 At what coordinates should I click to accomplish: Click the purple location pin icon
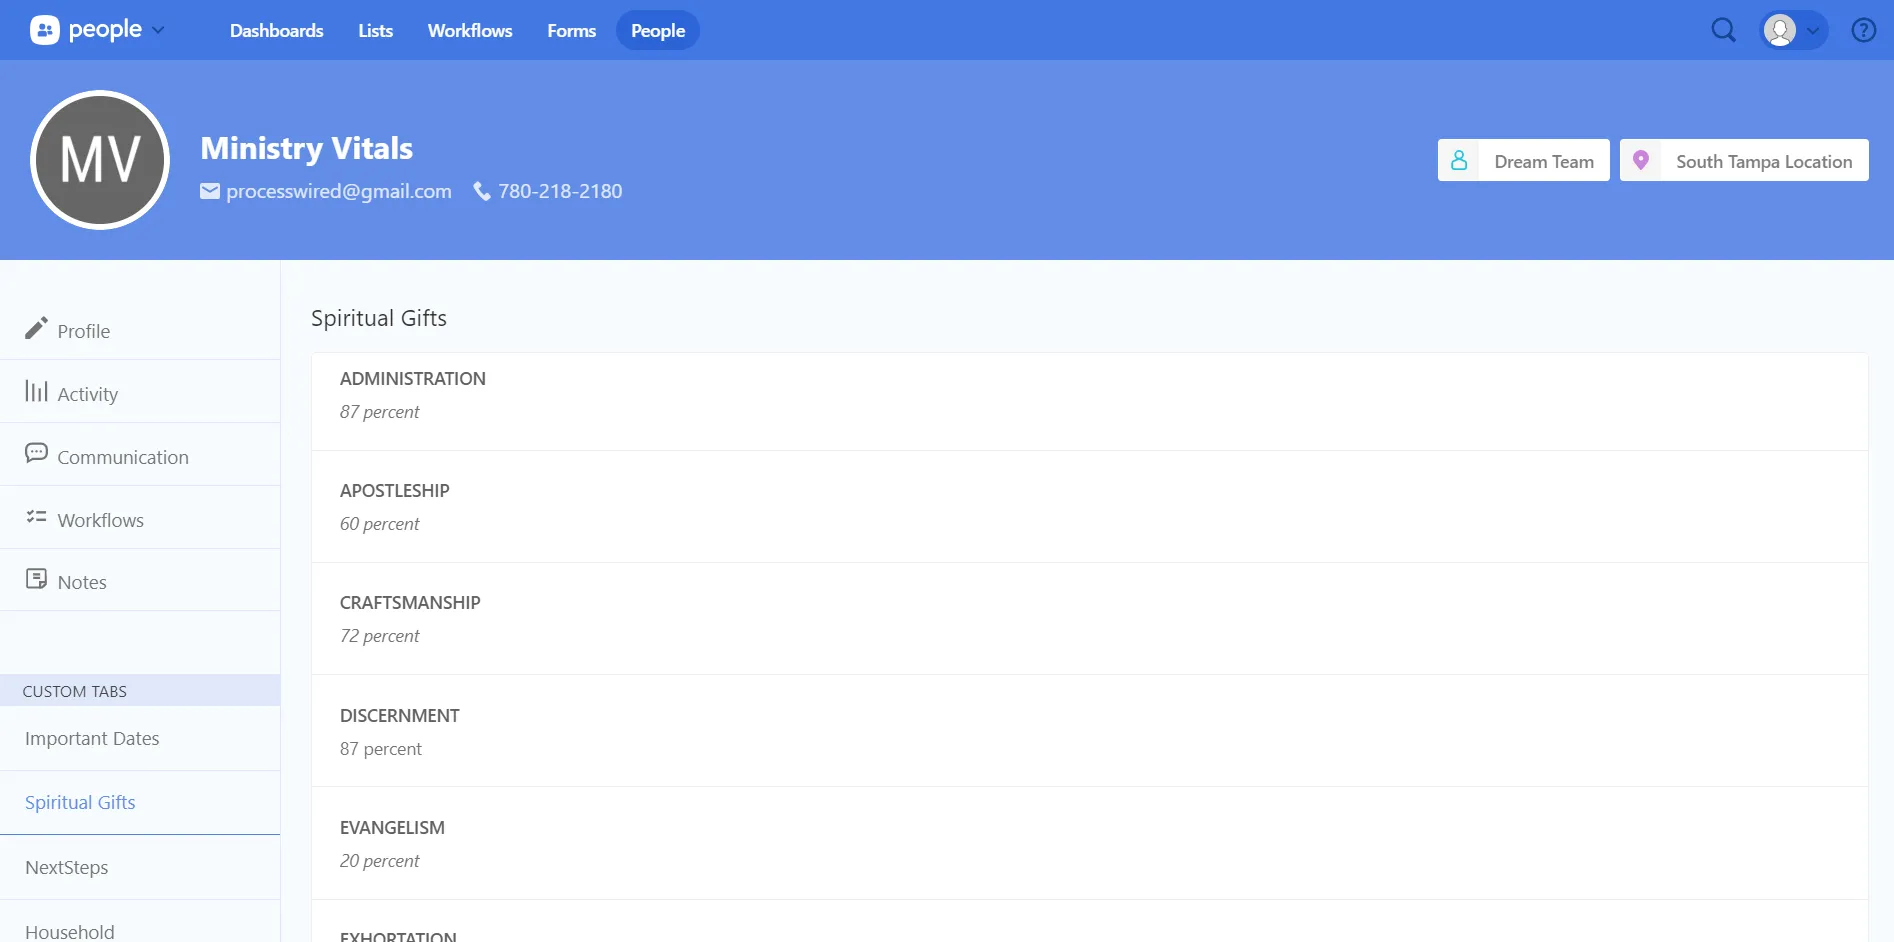[x=1640, y=159]
